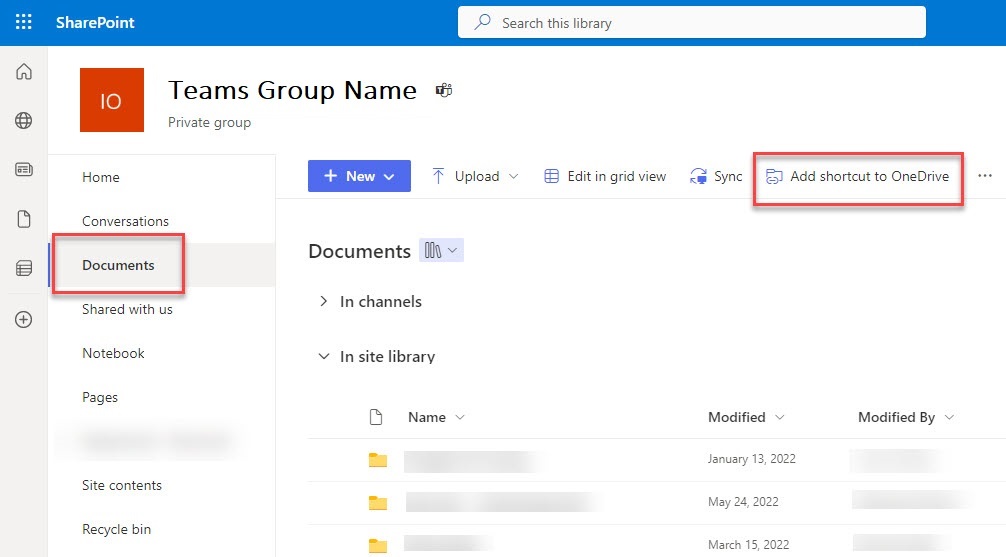
Task: Open the library view switcher dropdown
Action: [x=441, y=250]
